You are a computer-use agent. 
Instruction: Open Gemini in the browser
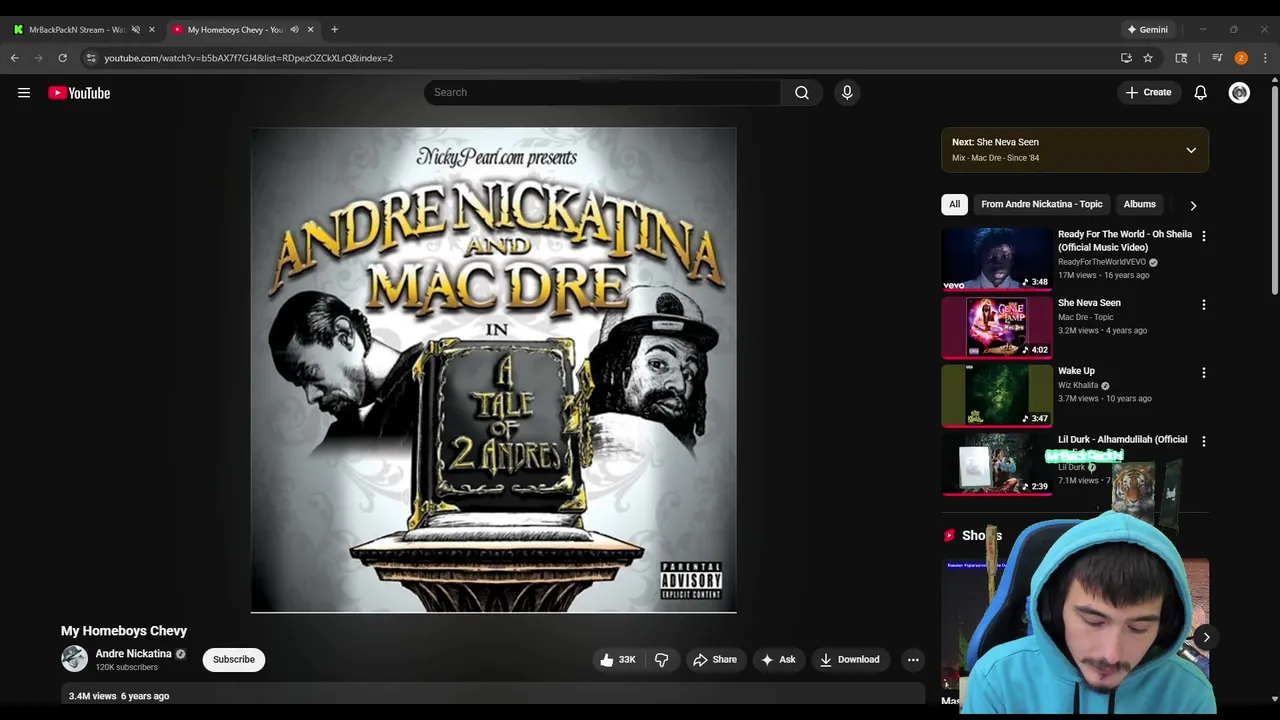click(1147, 29)
